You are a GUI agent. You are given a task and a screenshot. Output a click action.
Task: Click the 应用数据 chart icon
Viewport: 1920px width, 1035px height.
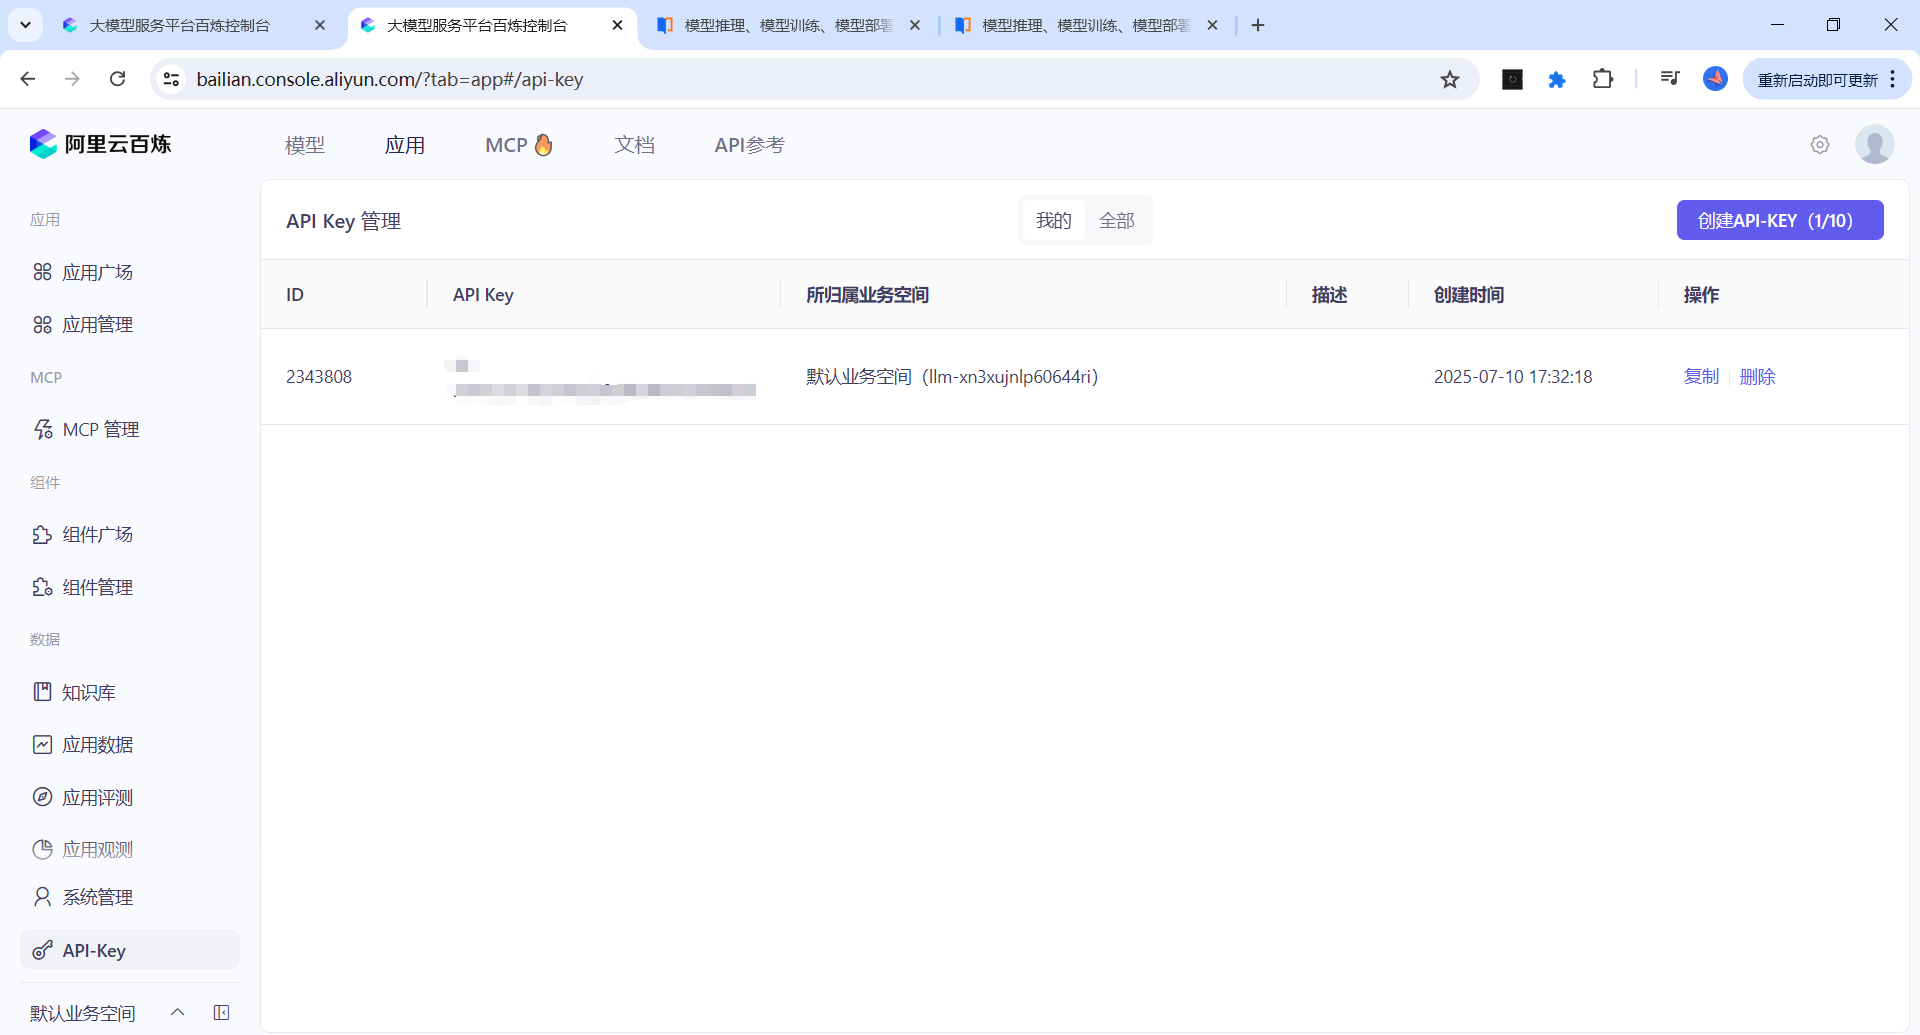(x=42, y=745)
